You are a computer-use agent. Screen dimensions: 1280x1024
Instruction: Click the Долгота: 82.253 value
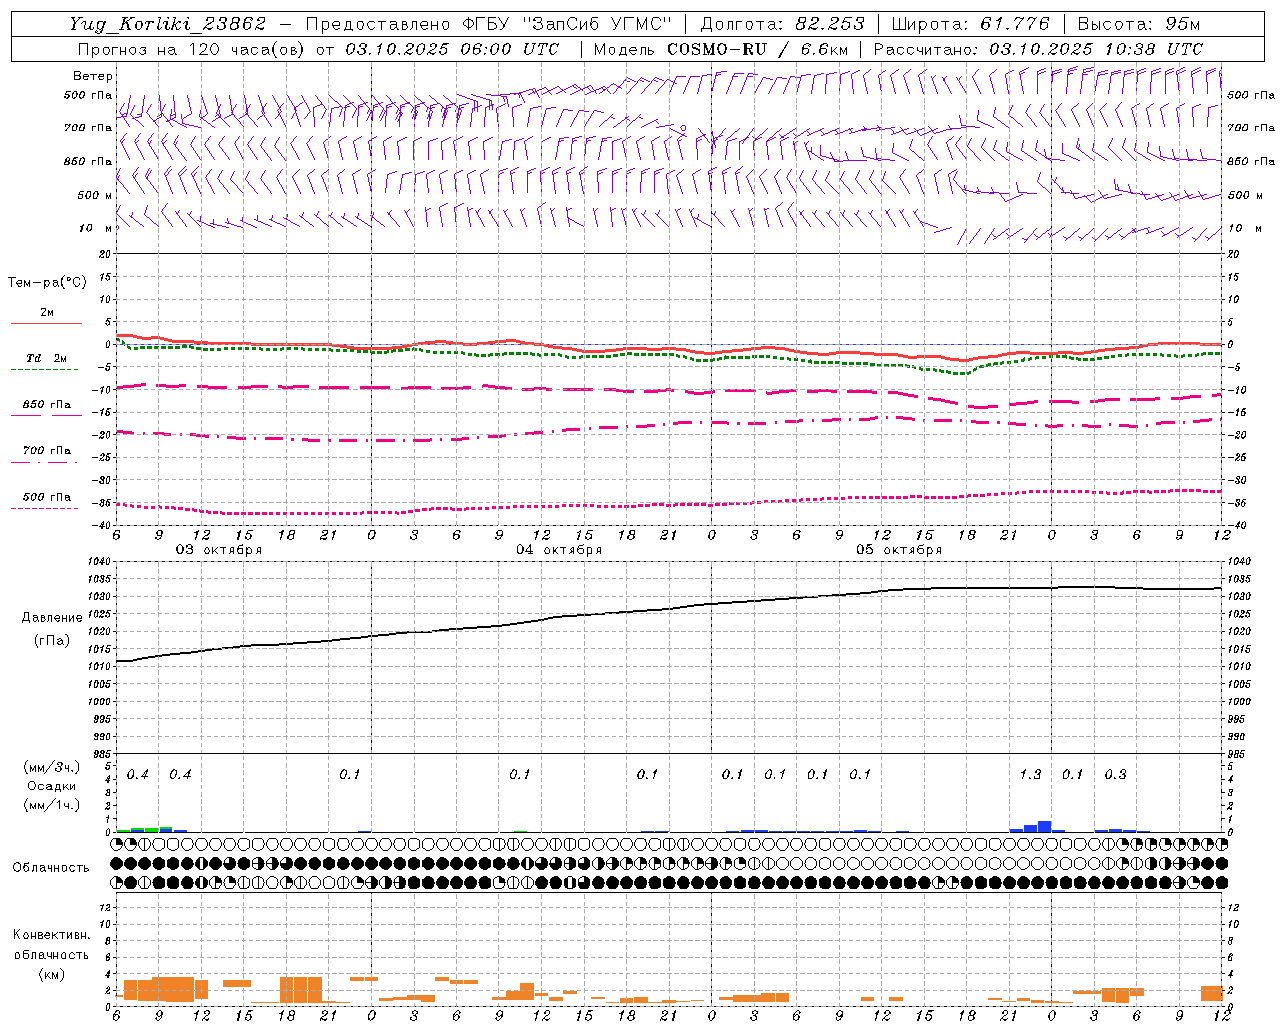[x=782, y=24]
